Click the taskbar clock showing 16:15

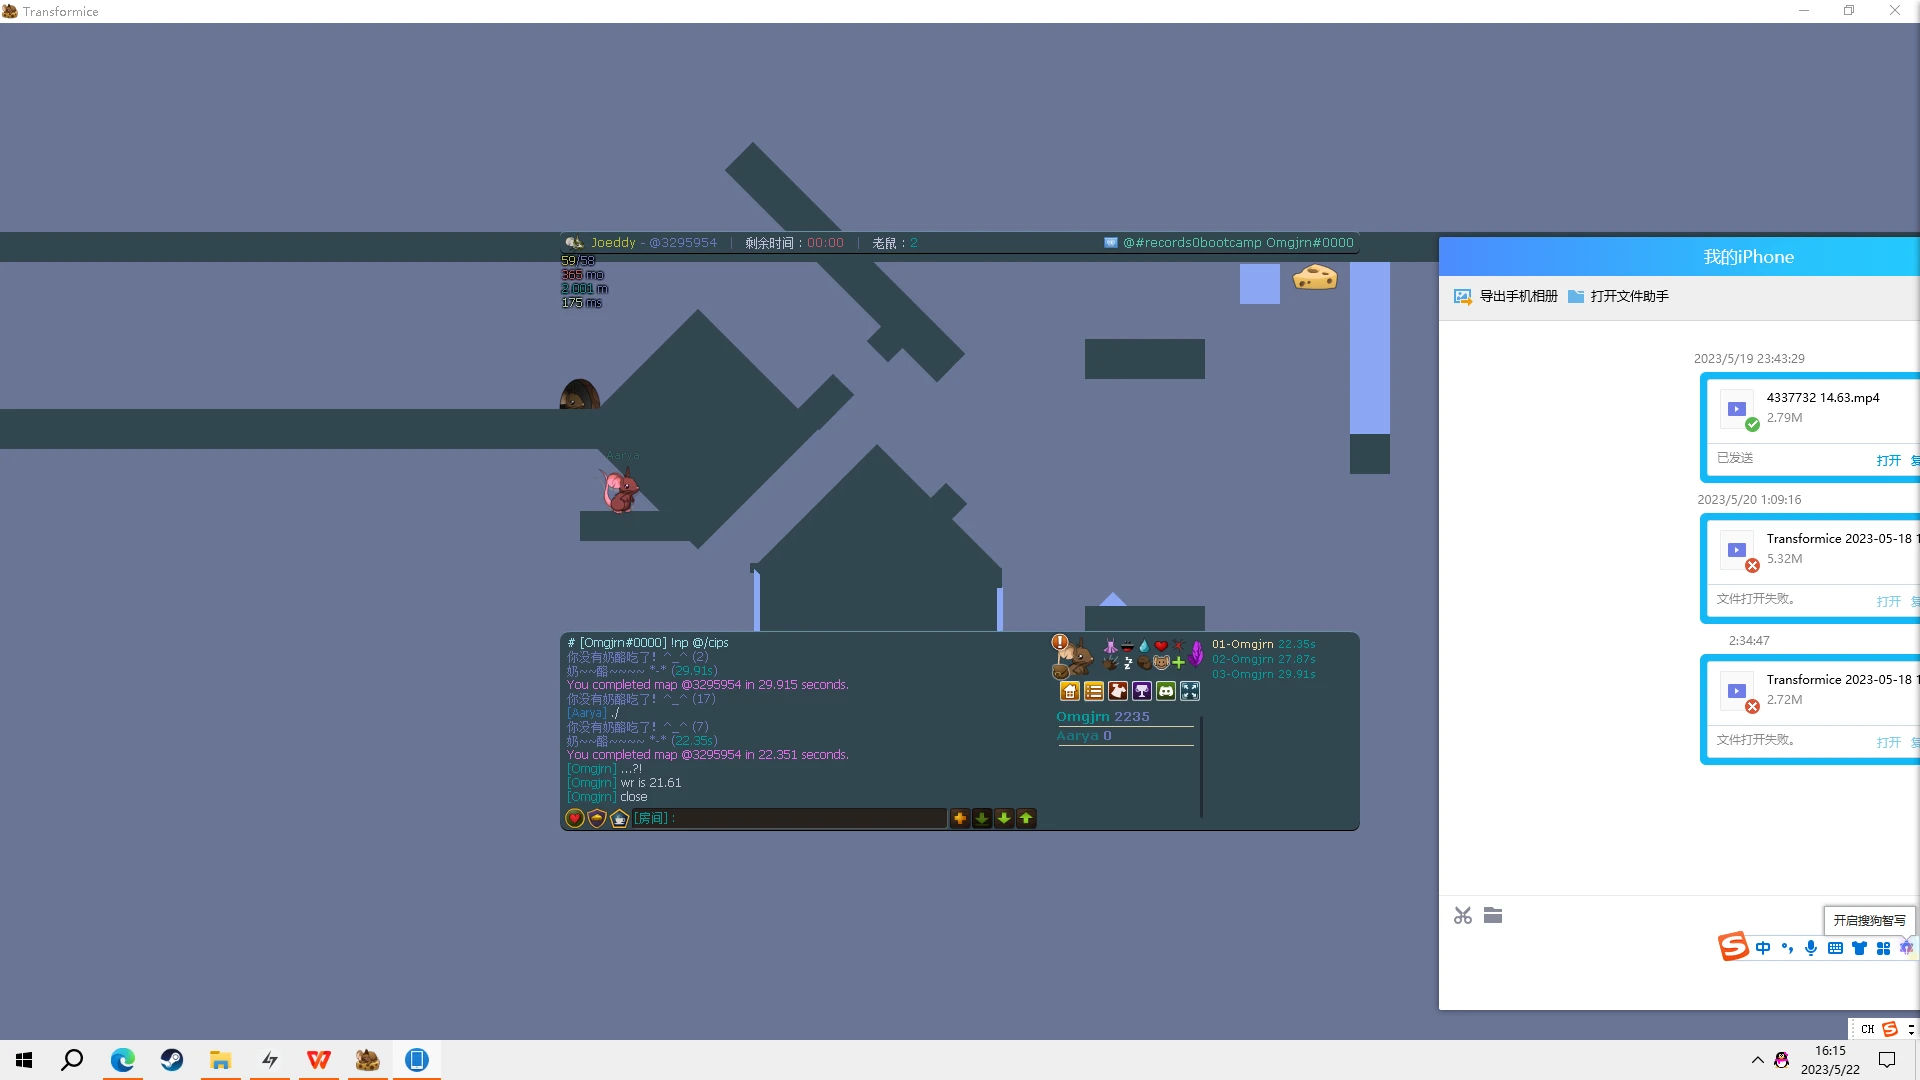click(1830, 1060)
